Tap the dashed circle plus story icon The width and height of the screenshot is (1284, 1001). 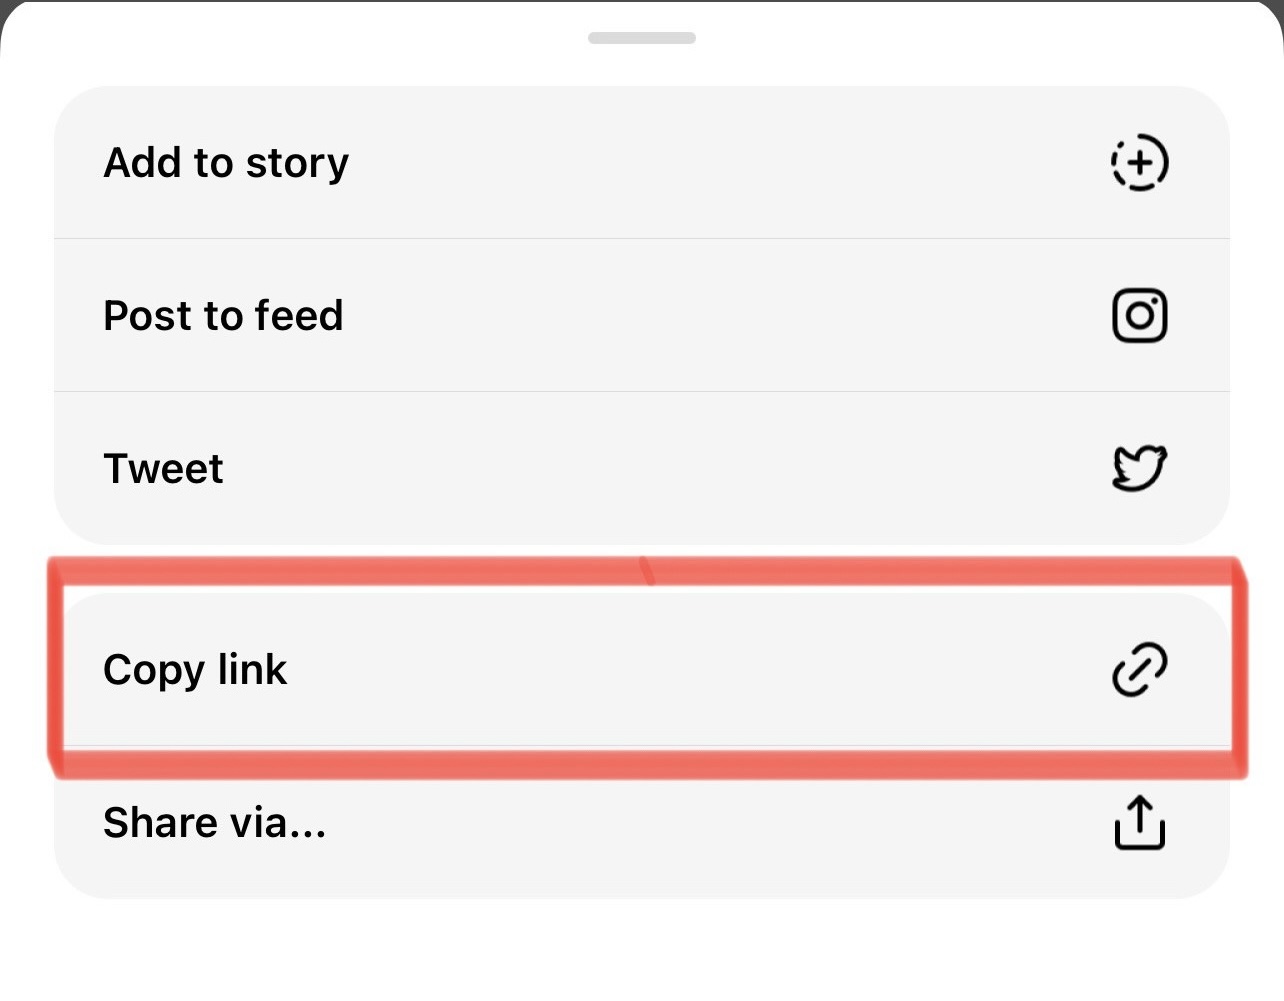(x=1139, y=162)
